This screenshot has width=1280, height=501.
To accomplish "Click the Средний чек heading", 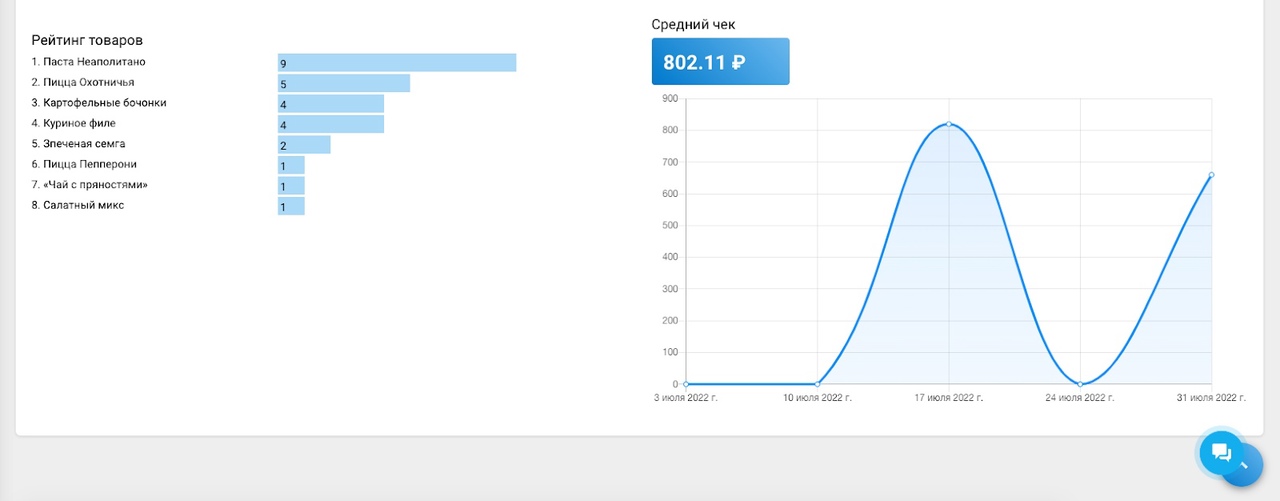I will click(693, 25).
